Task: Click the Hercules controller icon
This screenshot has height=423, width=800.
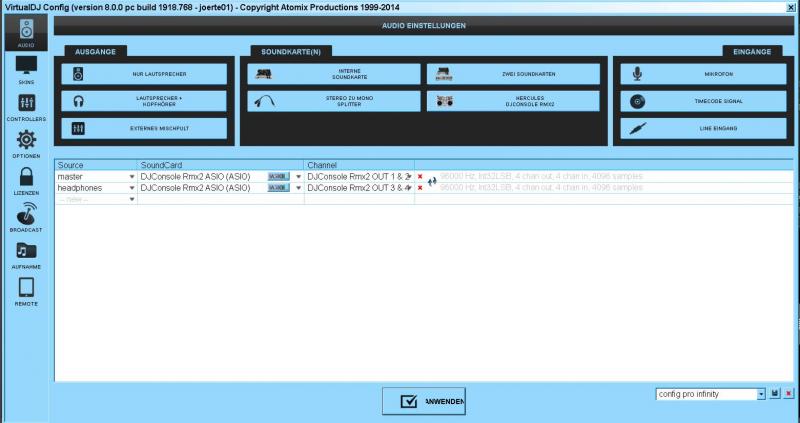Action: click(444, 102)
